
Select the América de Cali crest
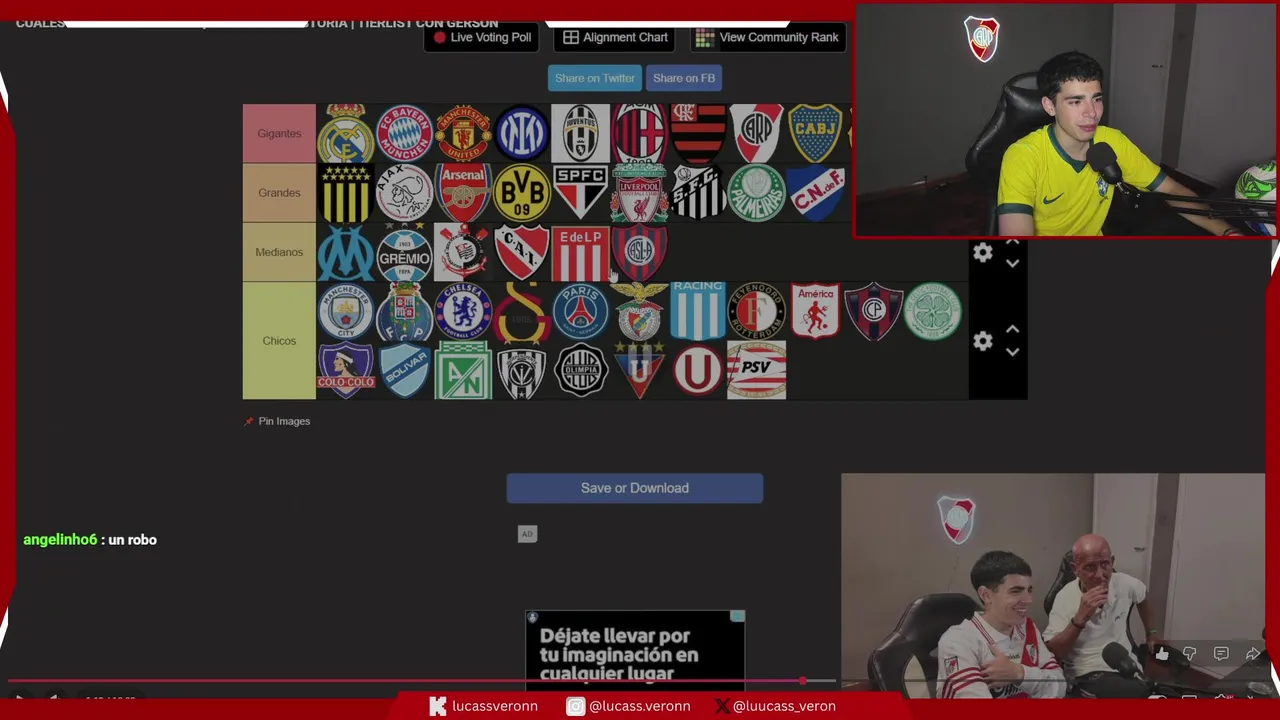coord(816,312)
